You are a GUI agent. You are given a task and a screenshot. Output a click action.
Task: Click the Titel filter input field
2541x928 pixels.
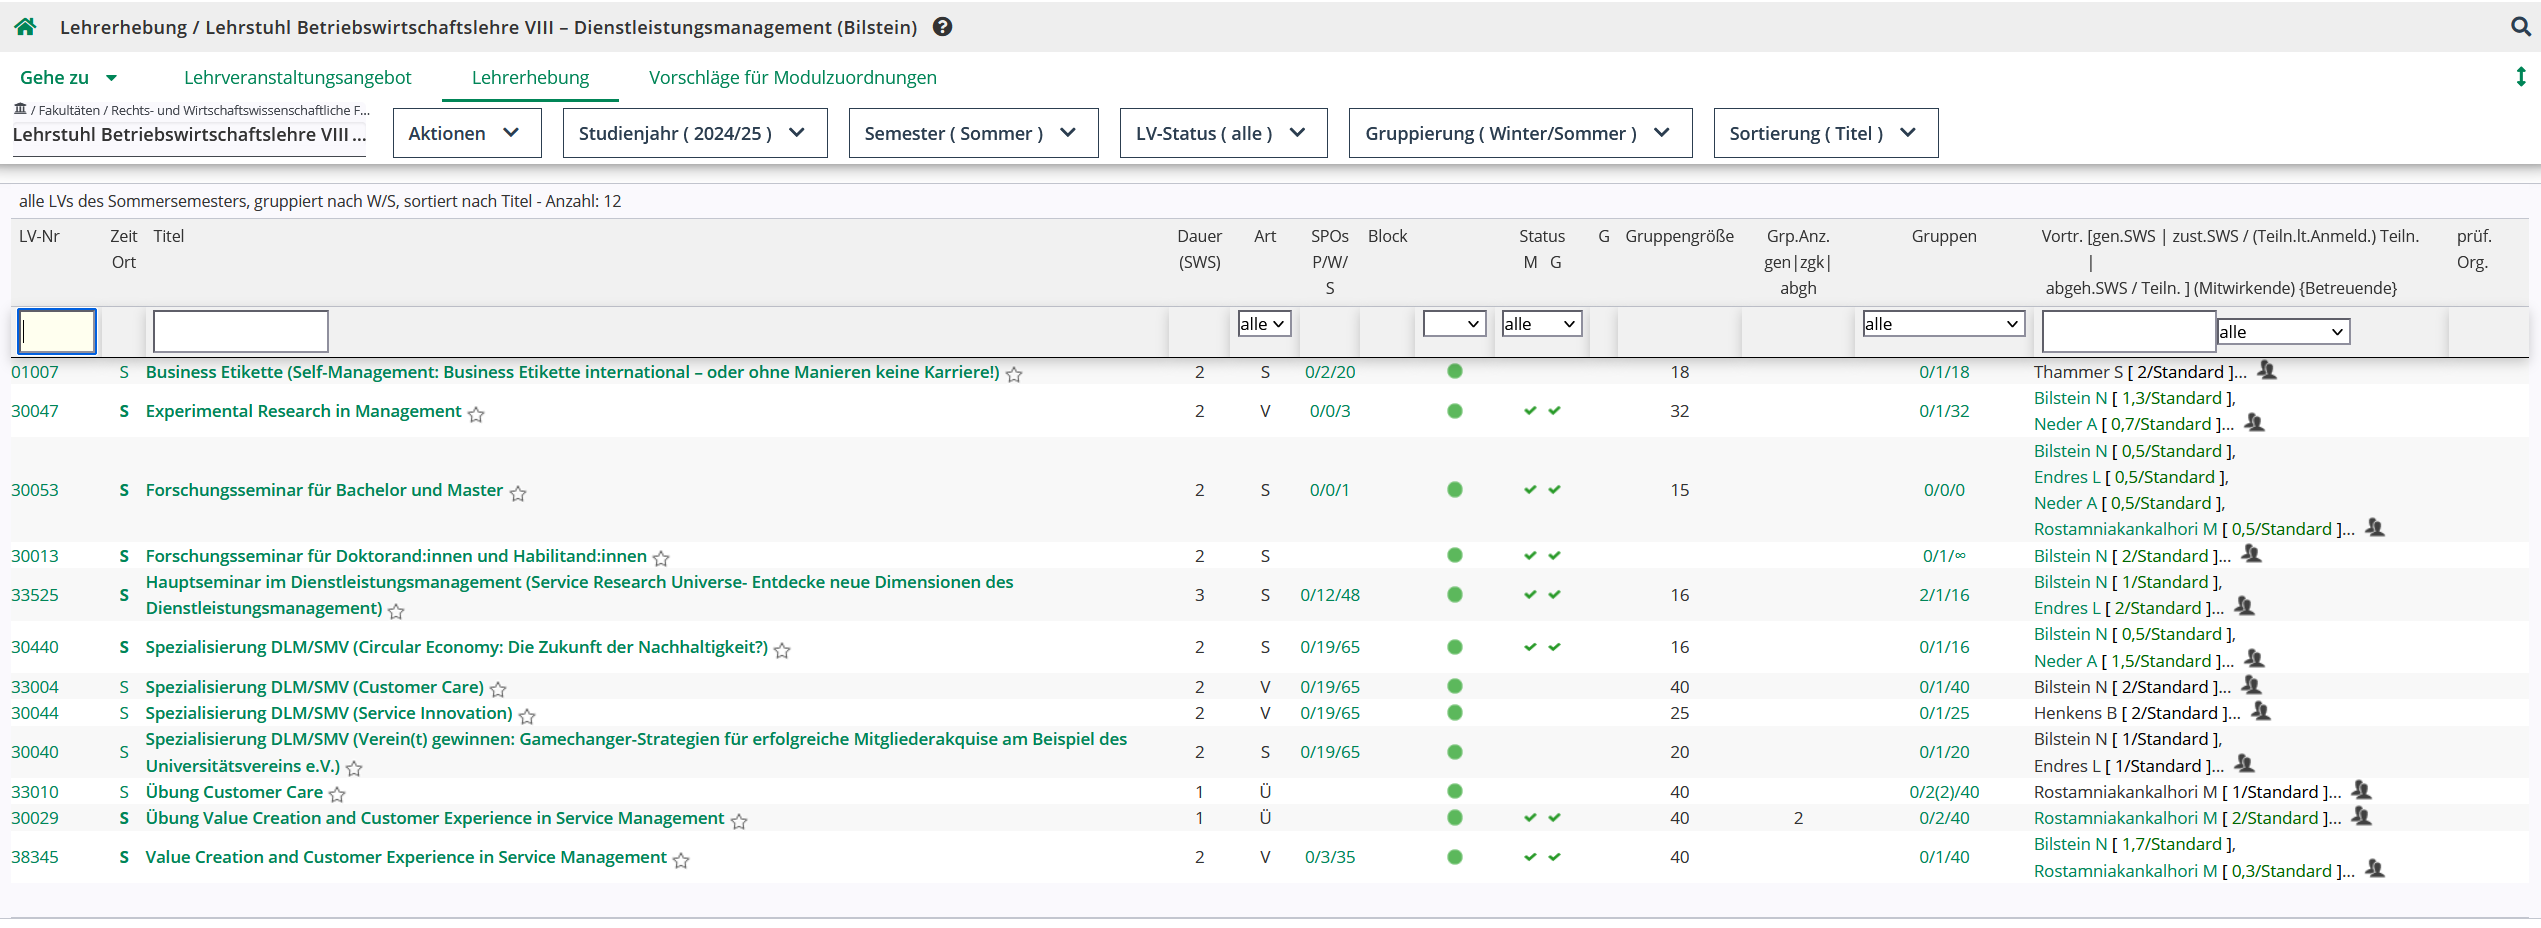tap(240, 331)
